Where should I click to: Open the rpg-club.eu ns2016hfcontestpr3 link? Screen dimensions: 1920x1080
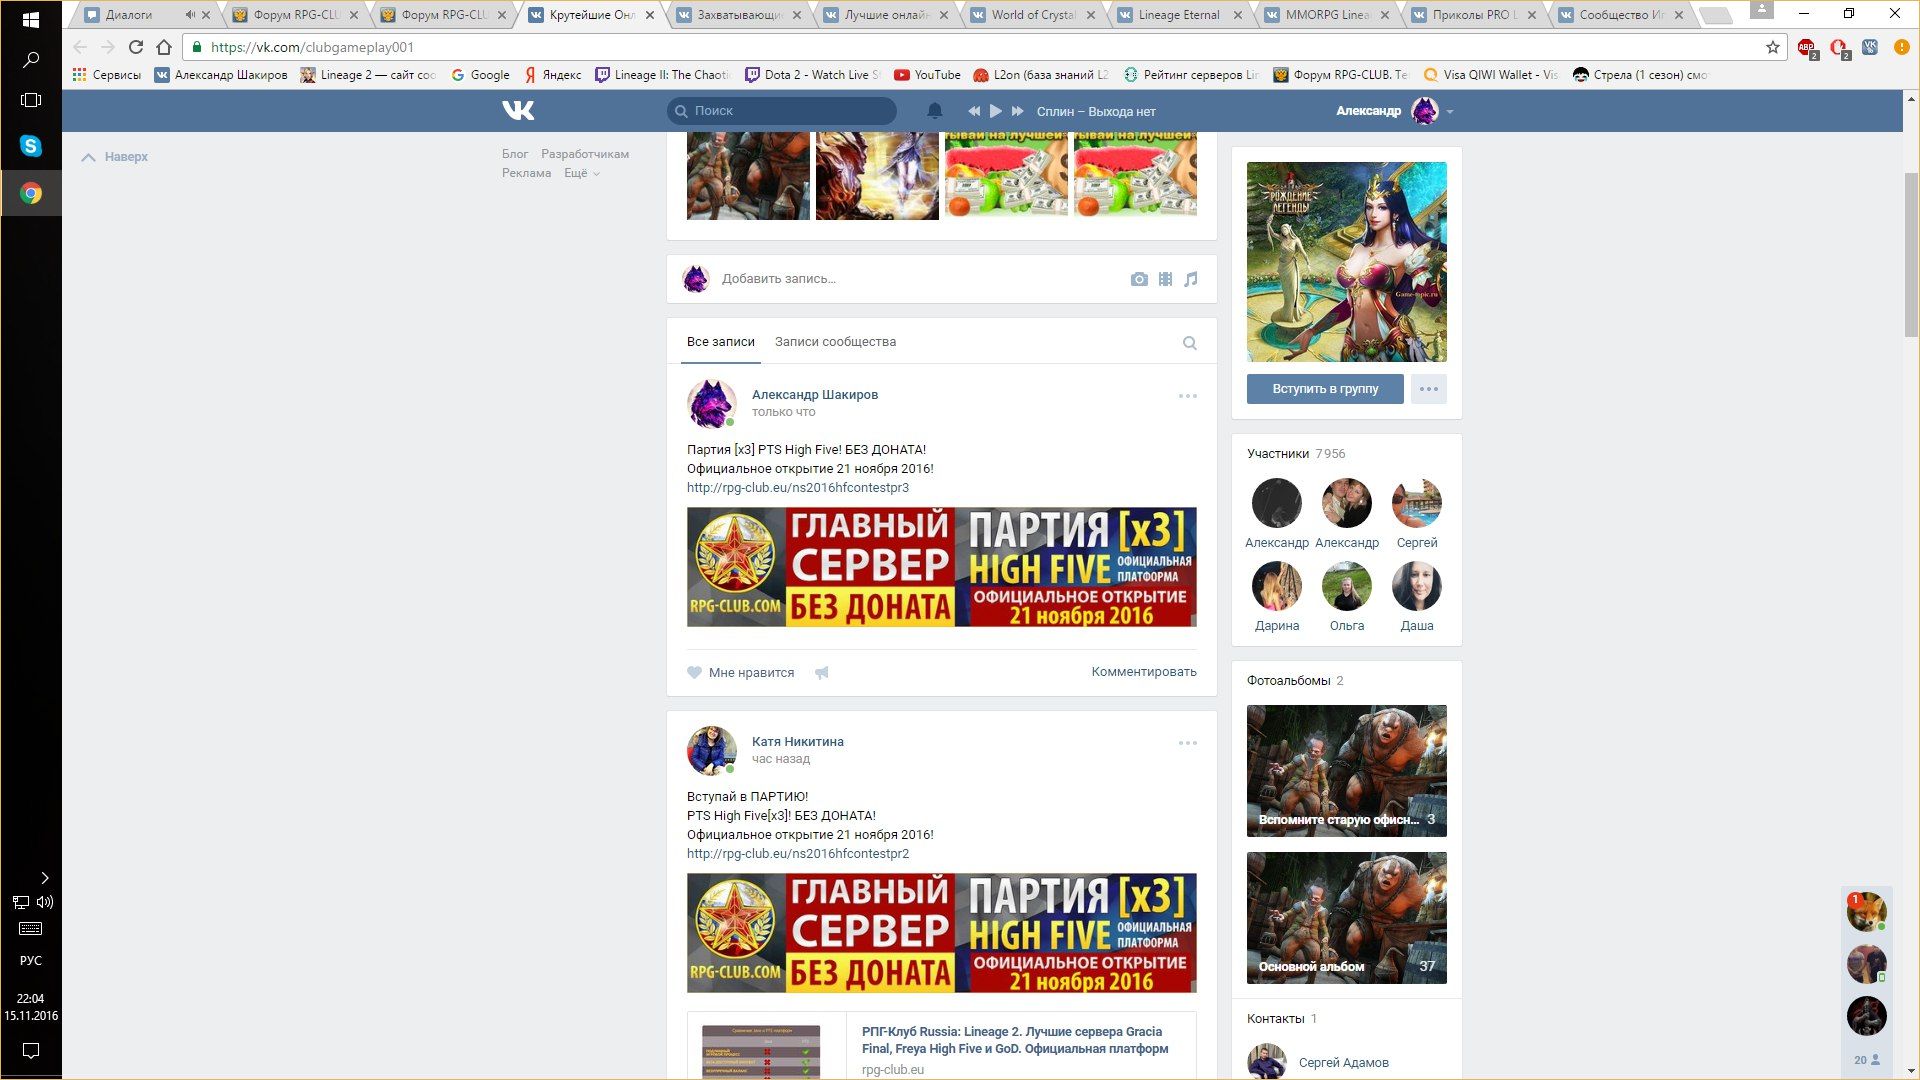coord(797,488)
